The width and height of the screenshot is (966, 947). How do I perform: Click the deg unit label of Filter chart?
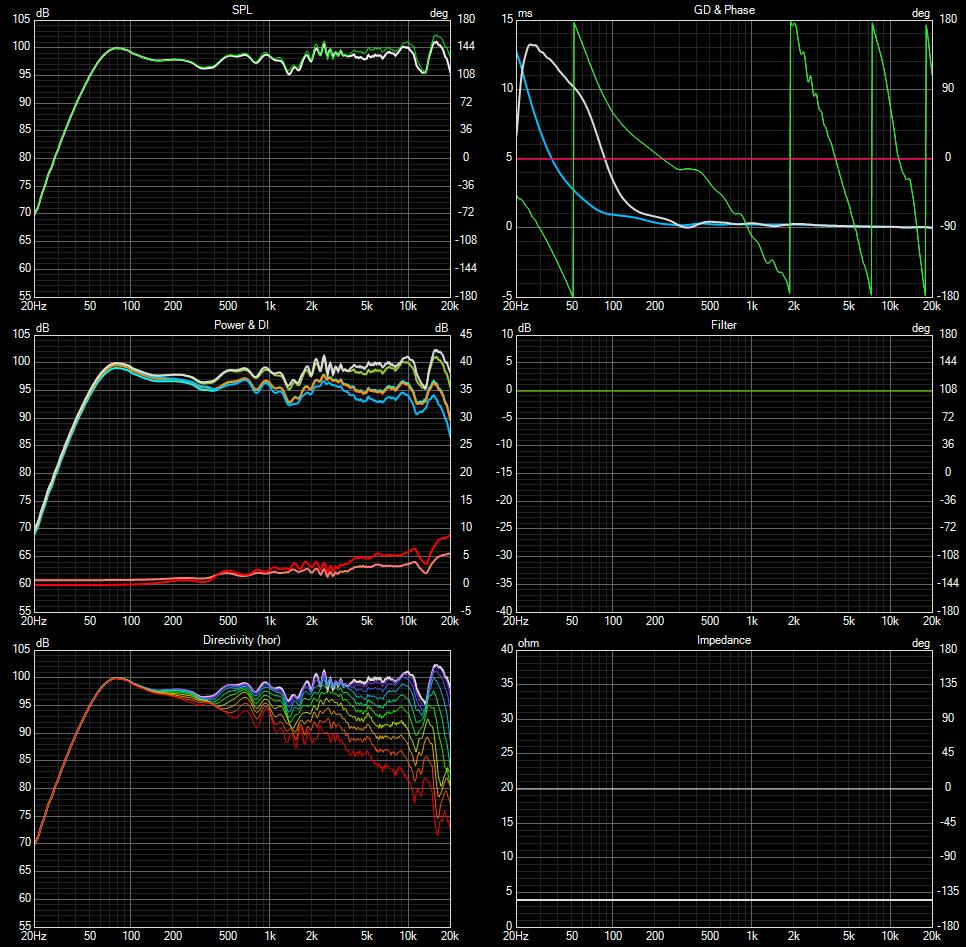(920, 328)
